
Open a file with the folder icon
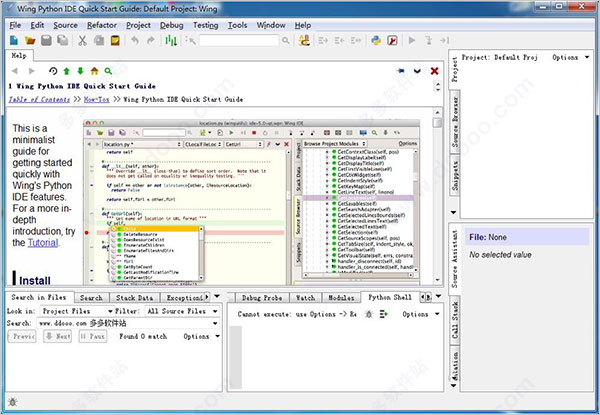coord(30,40)
